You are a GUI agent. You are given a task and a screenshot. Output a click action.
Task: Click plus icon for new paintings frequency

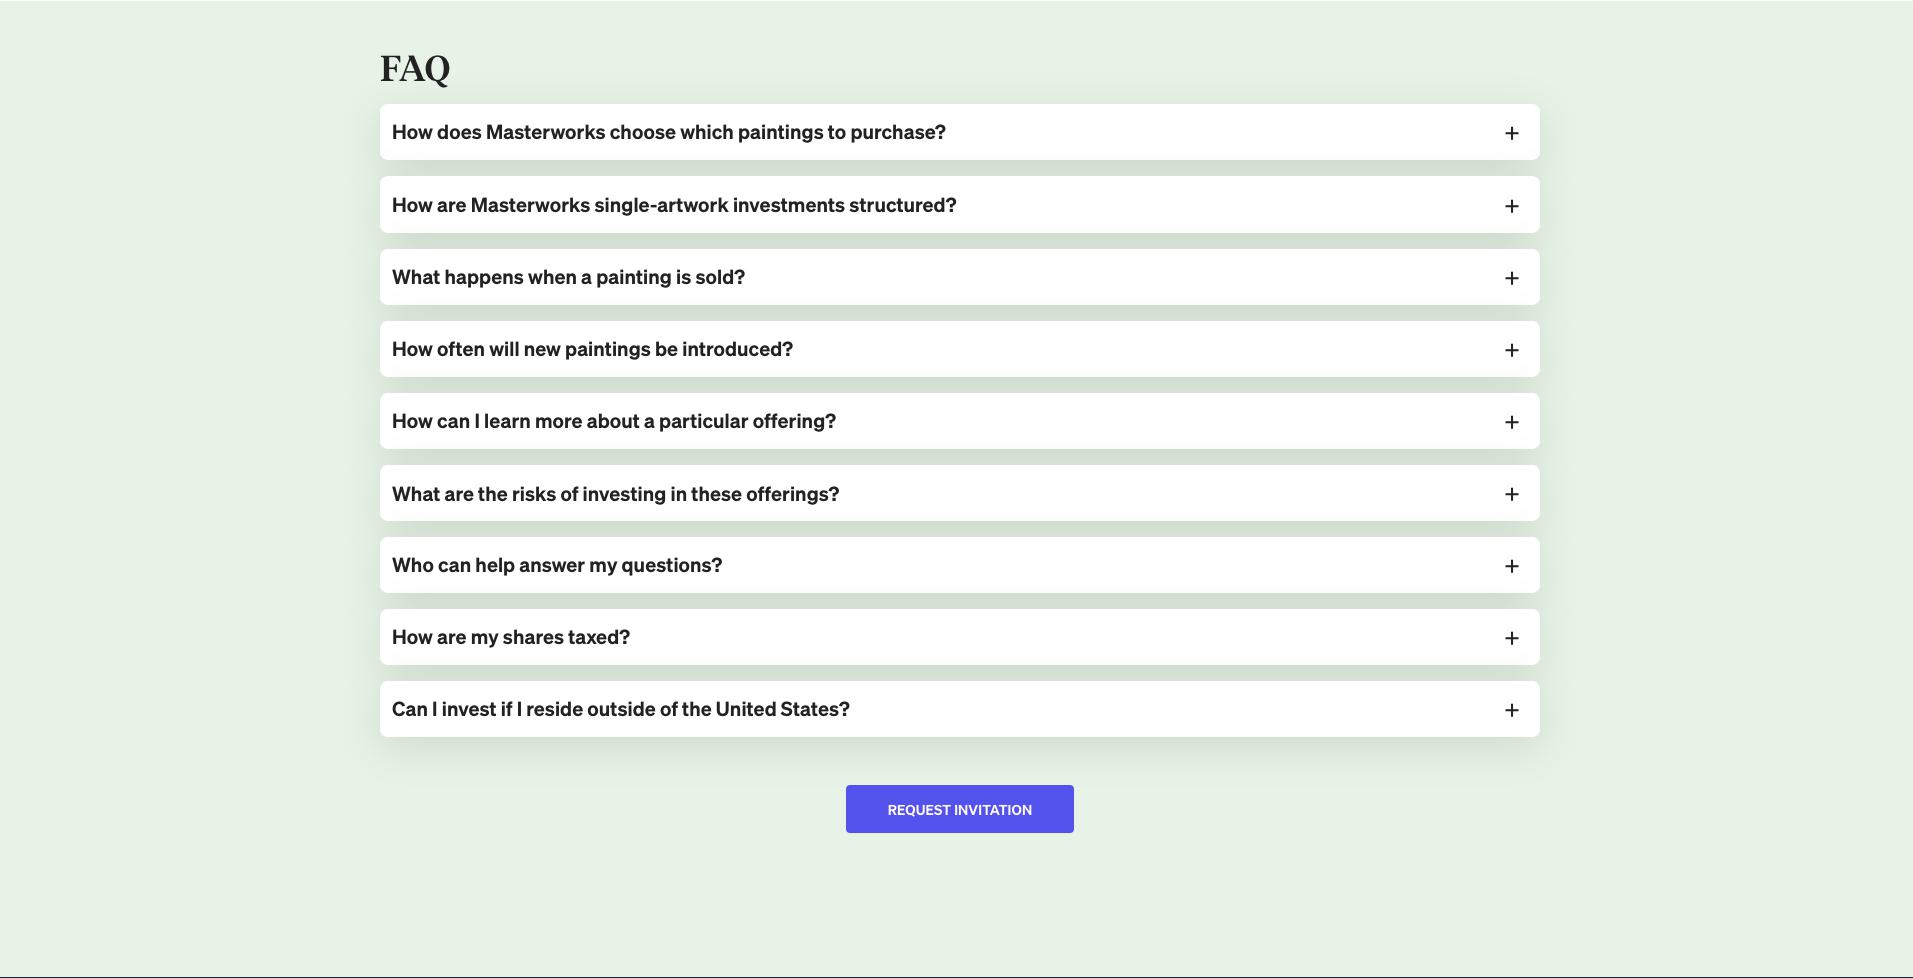click(x=1511, y=350)
